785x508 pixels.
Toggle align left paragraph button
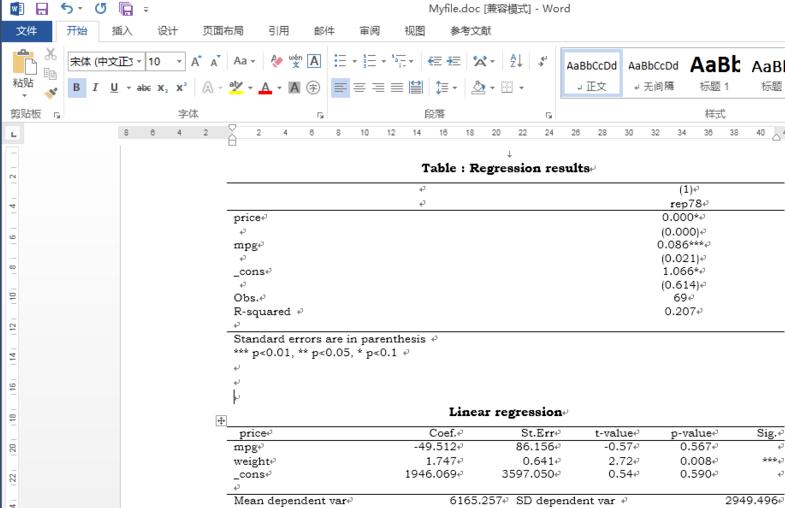pyautogui.click(x=340, y=88)
